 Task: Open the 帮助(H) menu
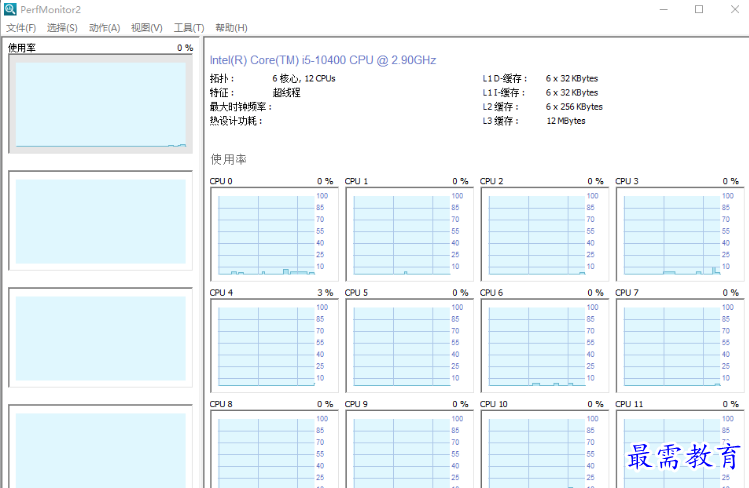pos(231,28)
